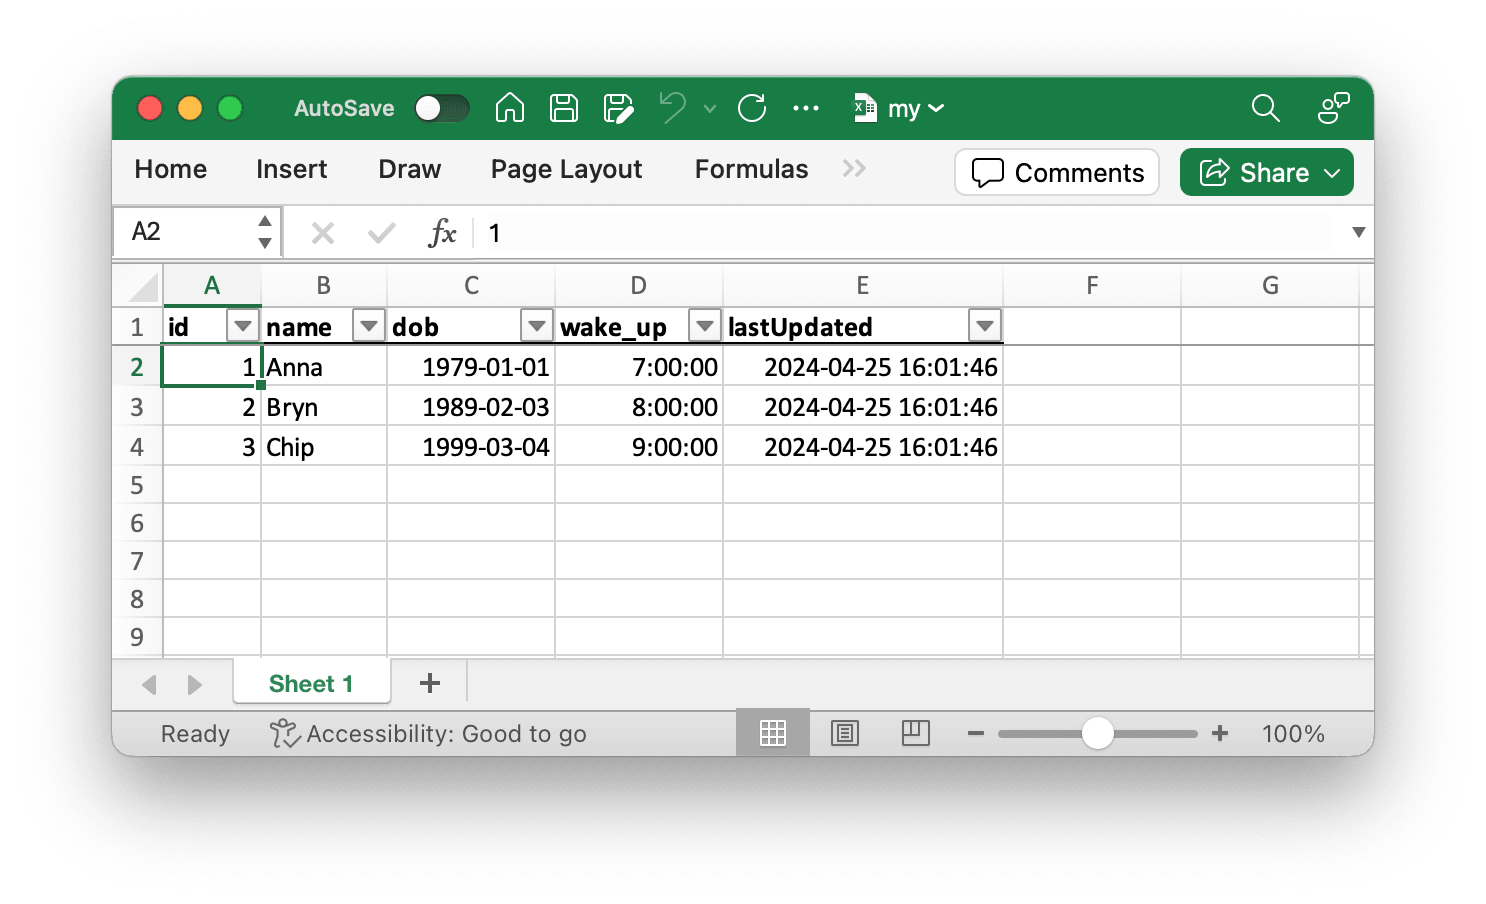The image size is (1486, 904).
Task: Click the Select All corner triangle
Action: click(144, 286)
